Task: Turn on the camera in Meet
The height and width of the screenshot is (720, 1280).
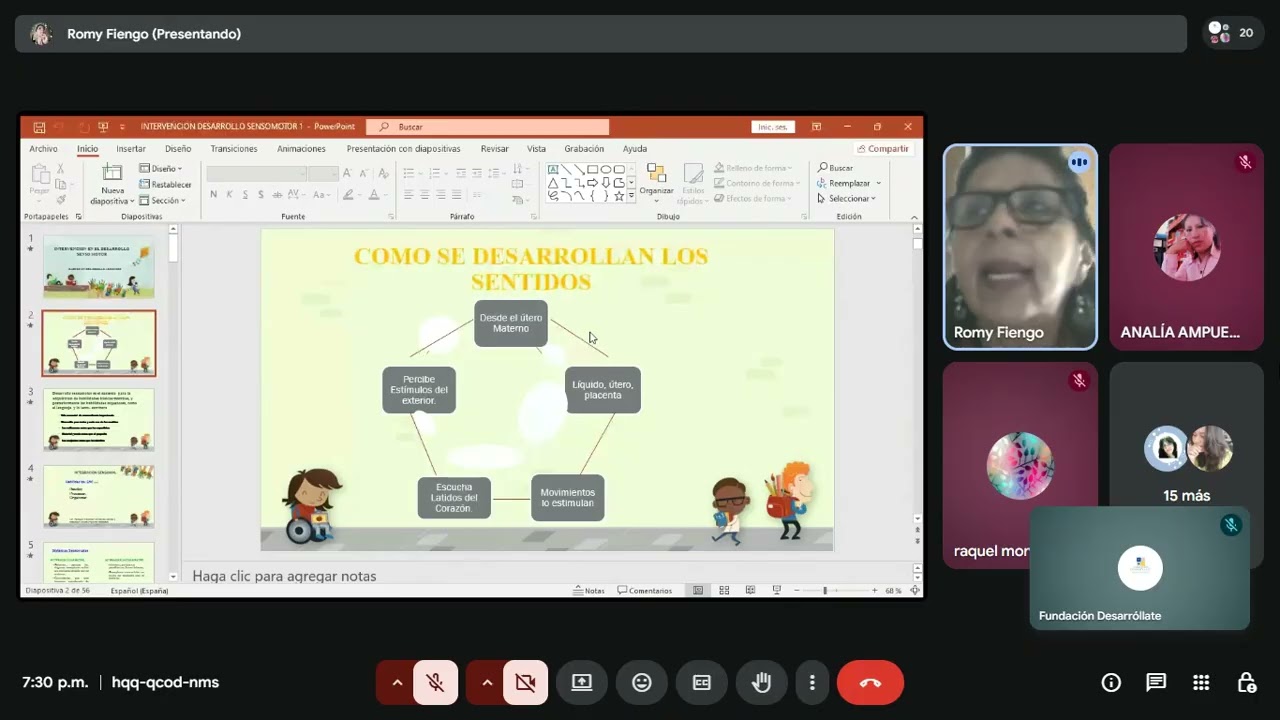Action: (525, 682)
